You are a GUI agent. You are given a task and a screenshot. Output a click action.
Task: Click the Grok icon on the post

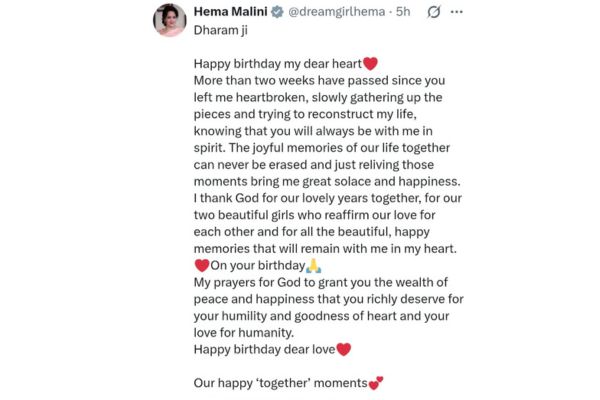point(435,12)
